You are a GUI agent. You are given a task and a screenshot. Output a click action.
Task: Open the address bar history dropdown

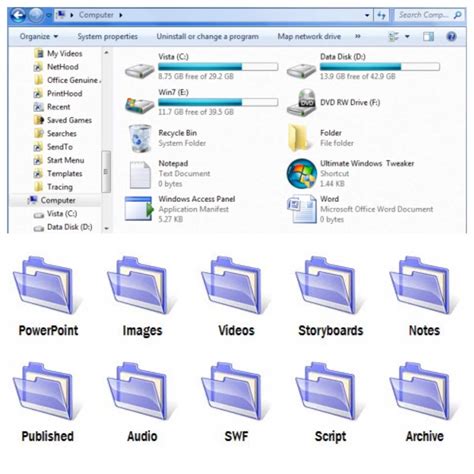coord(367,15)
